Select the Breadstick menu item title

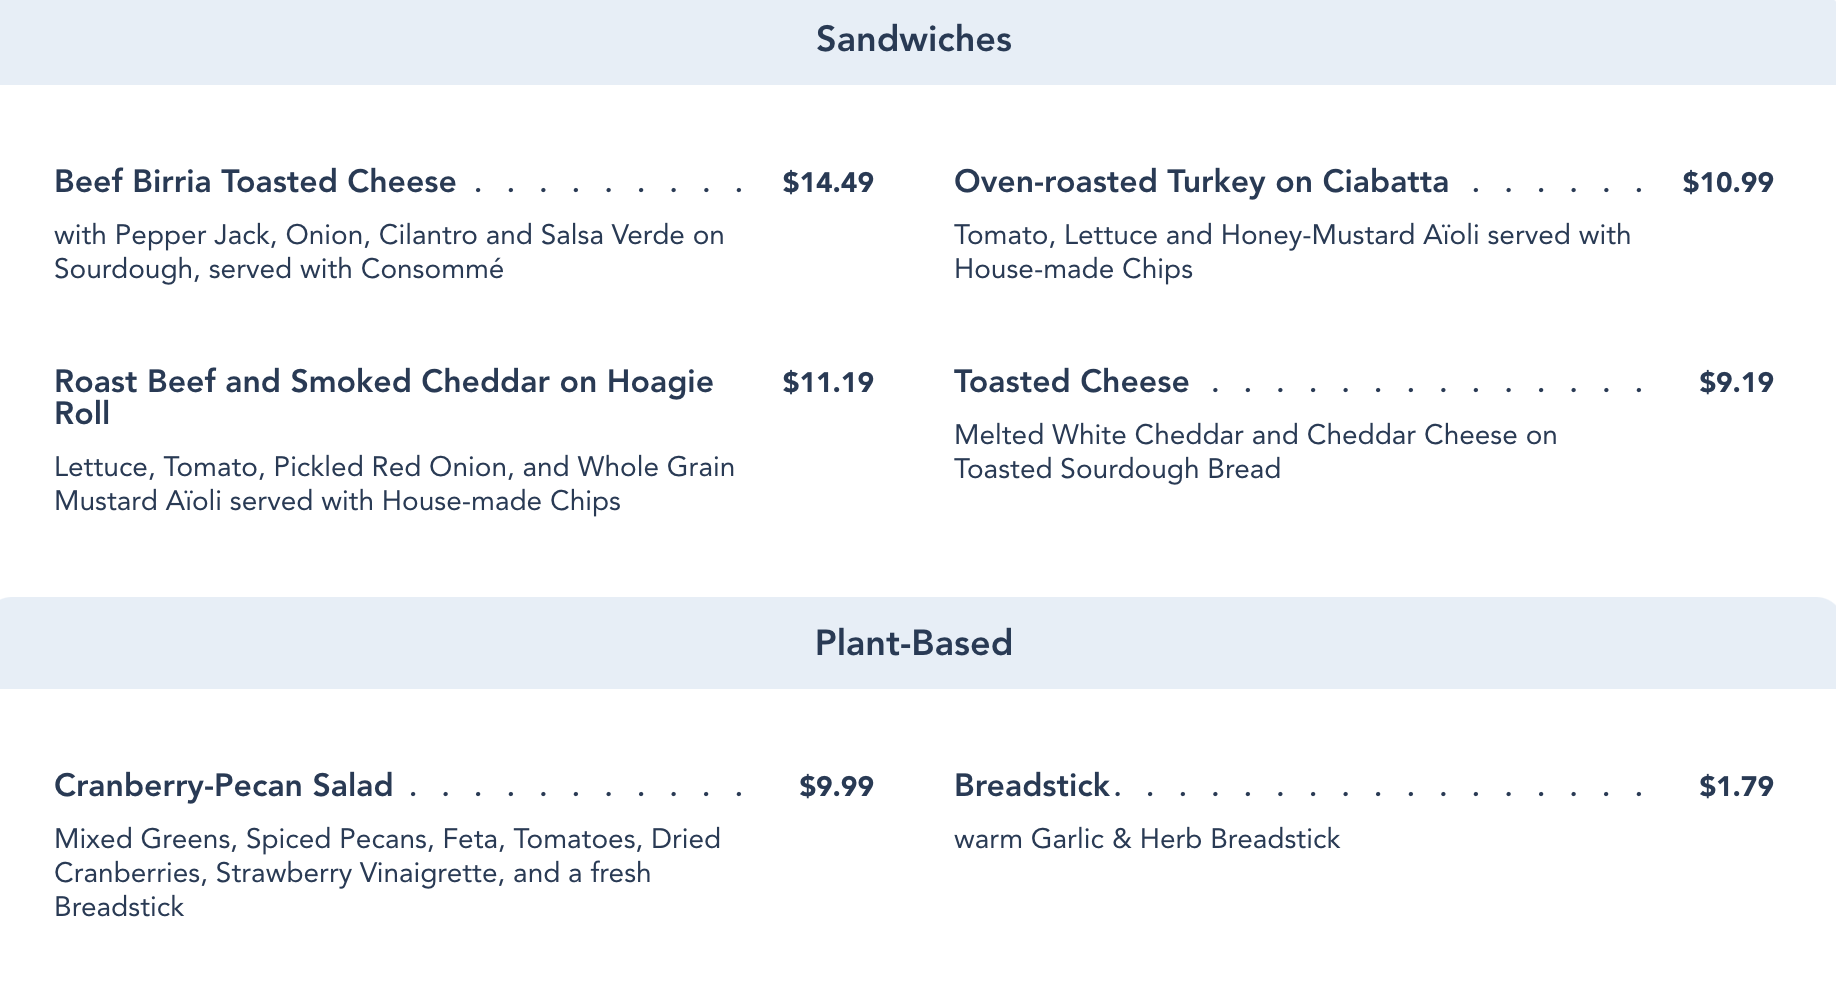point(1031,786)
